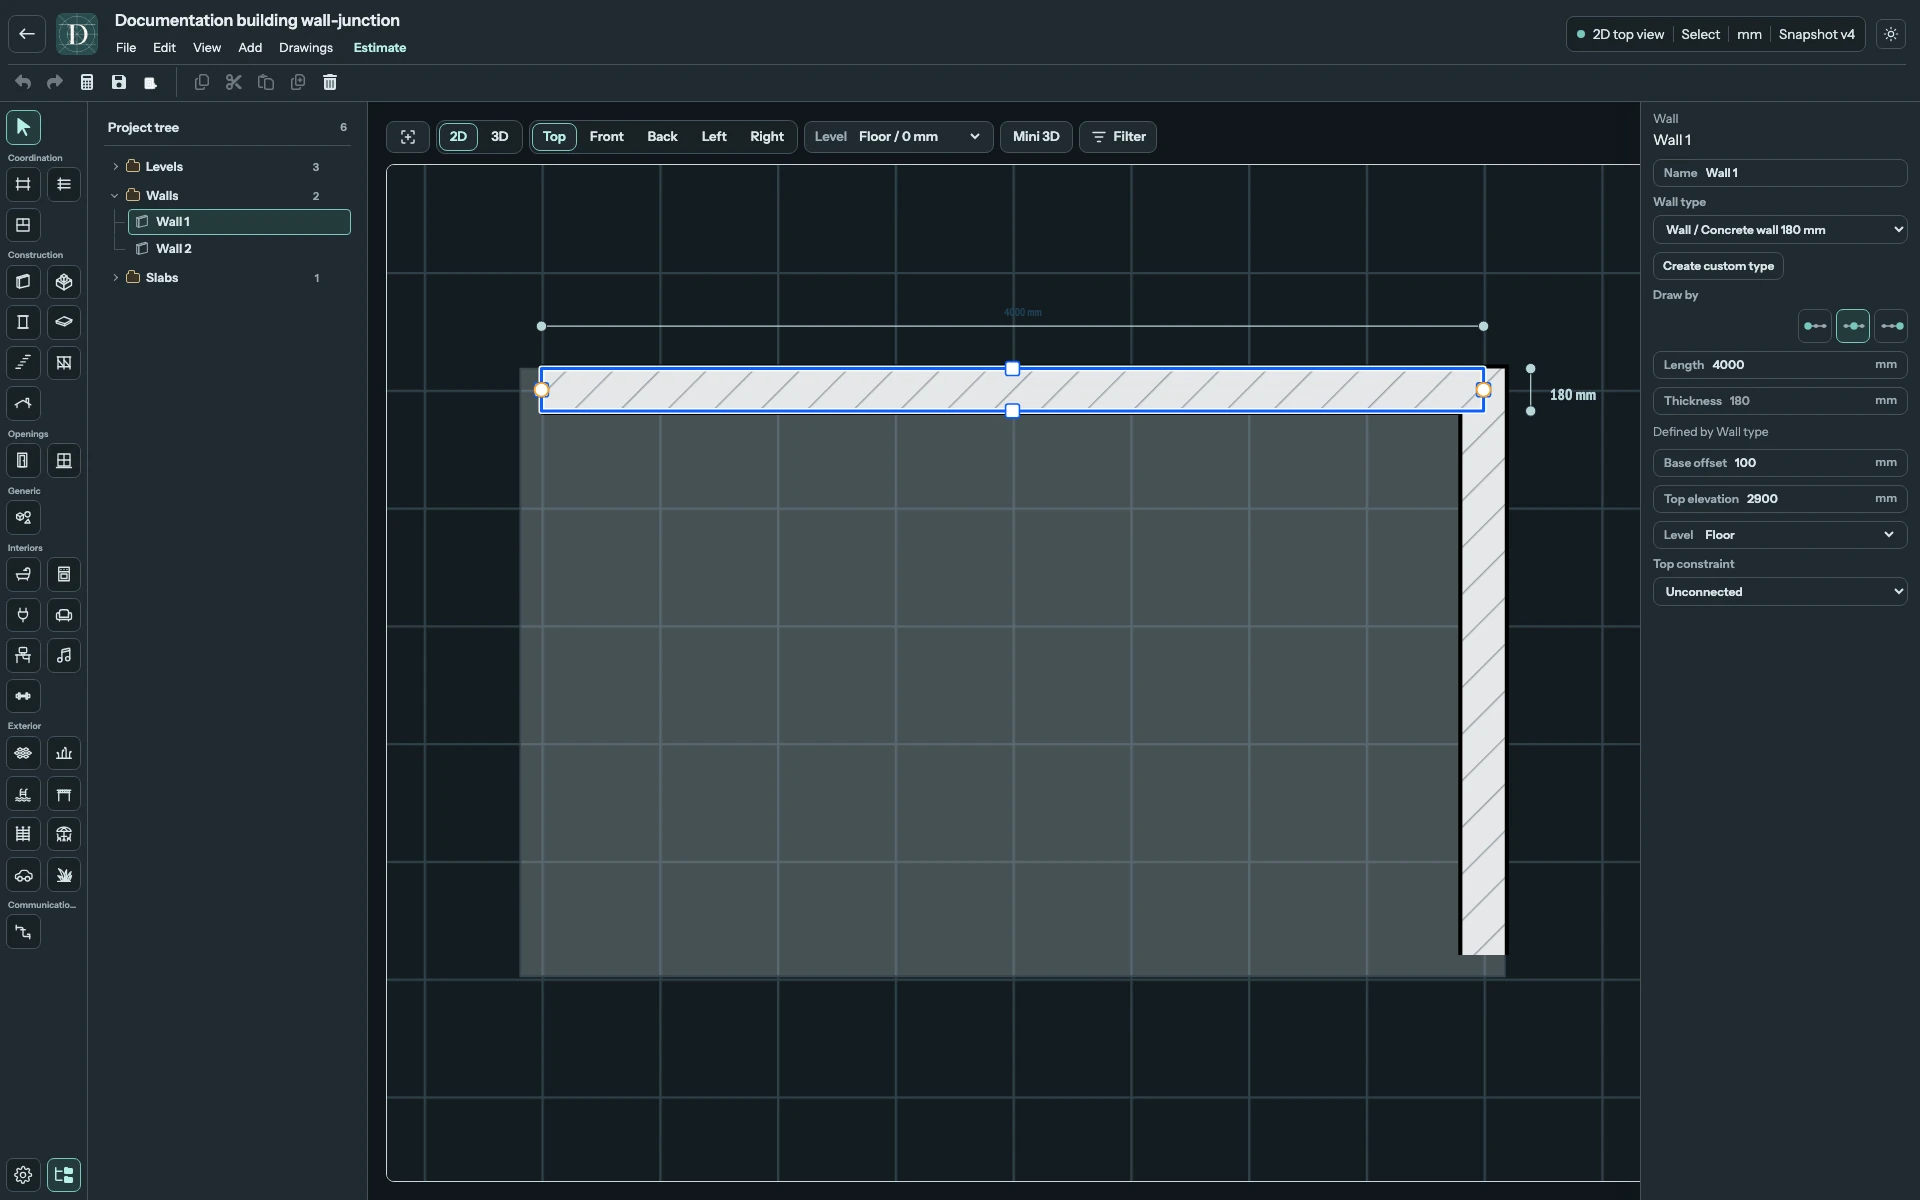The image size is (1920, 1200).
Task: Select the swimming pool tool
Action: tap(23, 794)
